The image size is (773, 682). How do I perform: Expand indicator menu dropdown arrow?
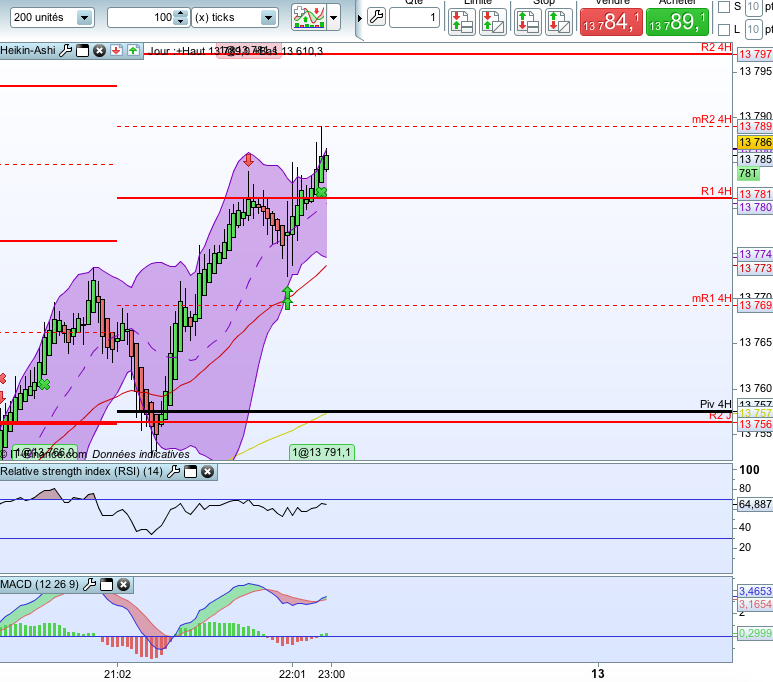click(x=334, y=18)
